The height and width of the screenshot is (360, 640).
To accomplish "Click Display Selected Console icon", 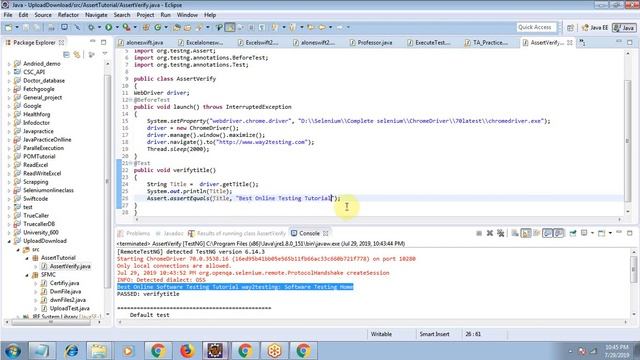I will 584,233.
